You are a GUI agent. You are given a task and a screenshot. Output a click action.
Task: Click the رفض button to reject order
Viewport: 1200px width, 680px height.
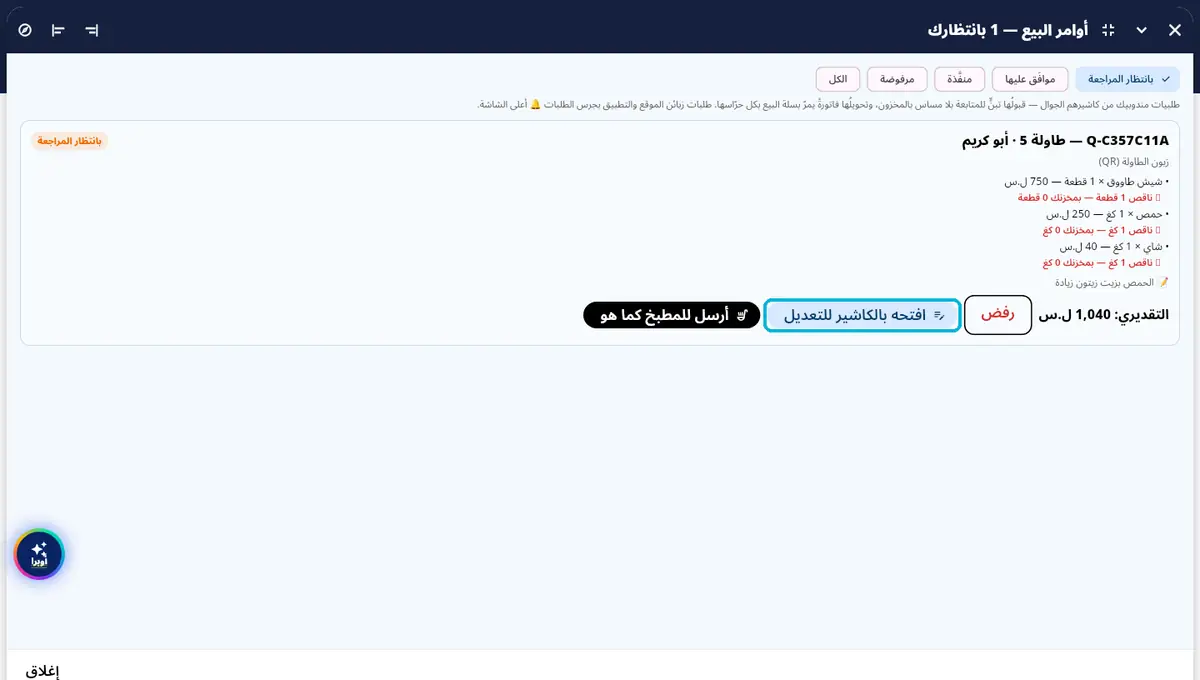coord(998,315)
